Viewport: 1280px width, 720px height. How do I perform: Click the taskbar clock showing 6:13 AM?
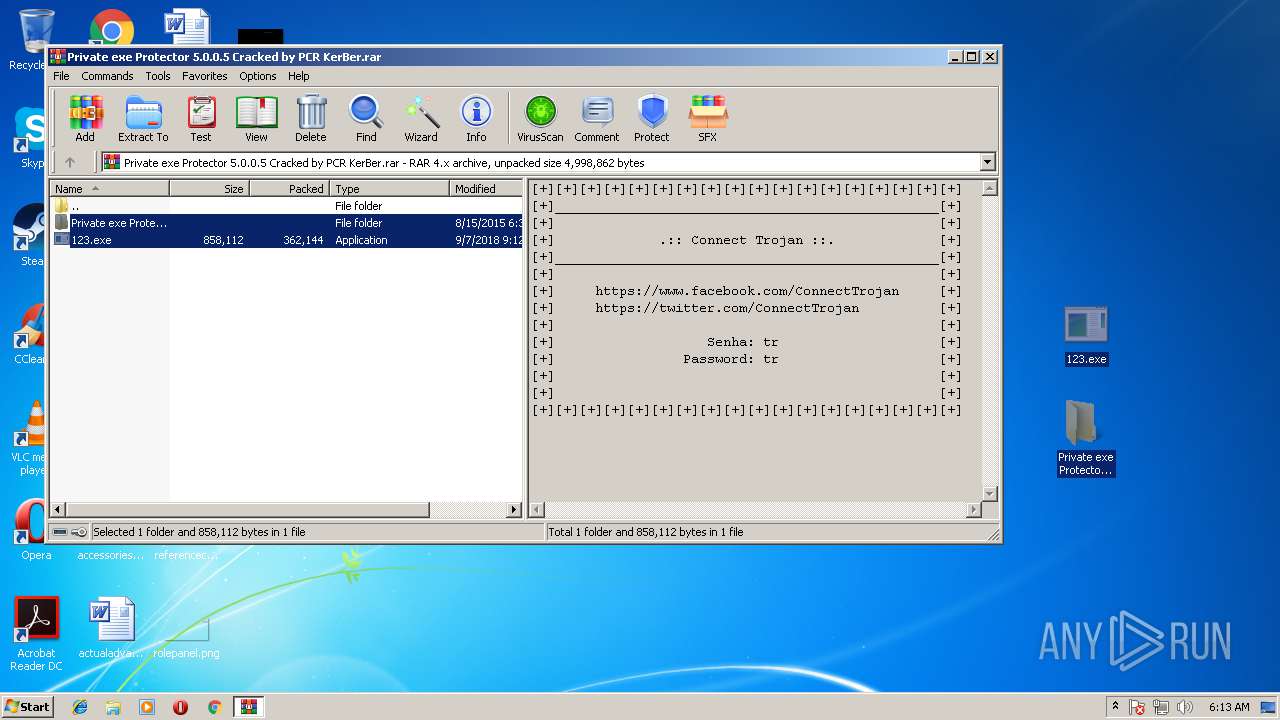coord(1229,707)
